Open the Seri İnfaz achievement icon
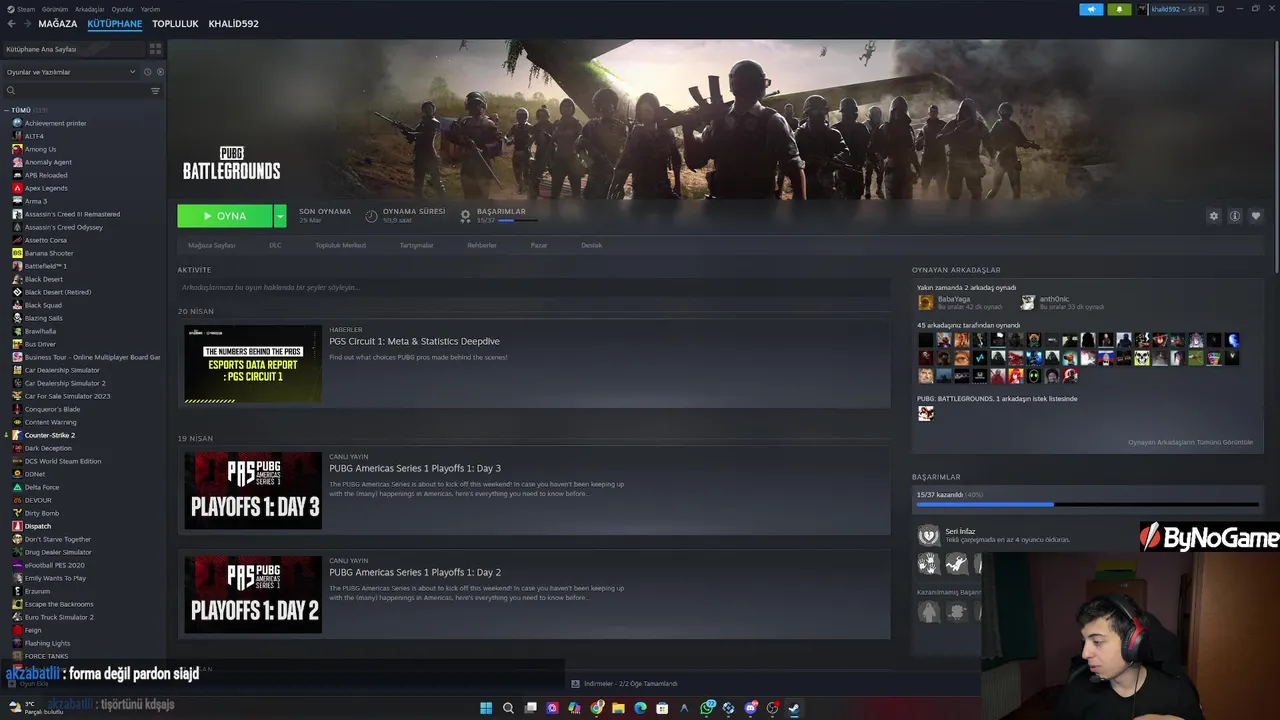 929,535
